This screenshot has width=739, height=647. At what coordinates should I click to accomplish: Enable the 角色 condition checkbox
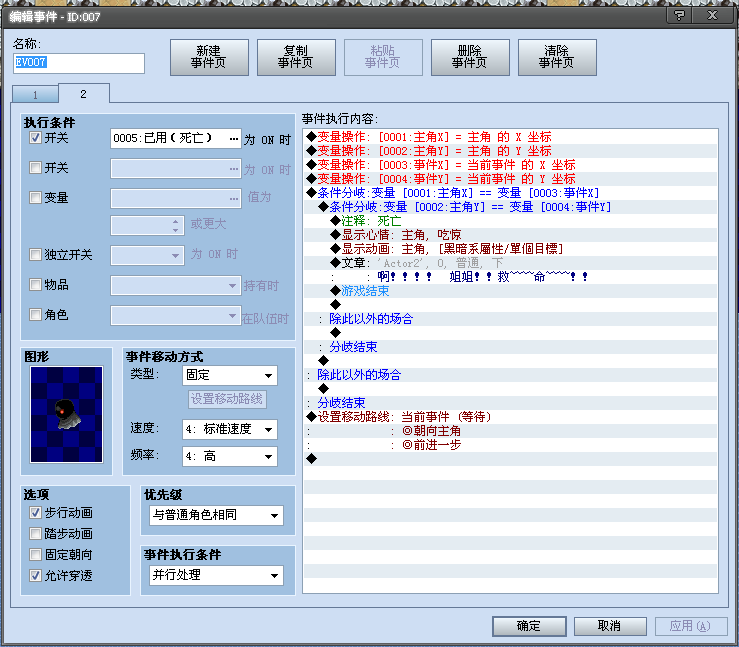pos(35,314)
